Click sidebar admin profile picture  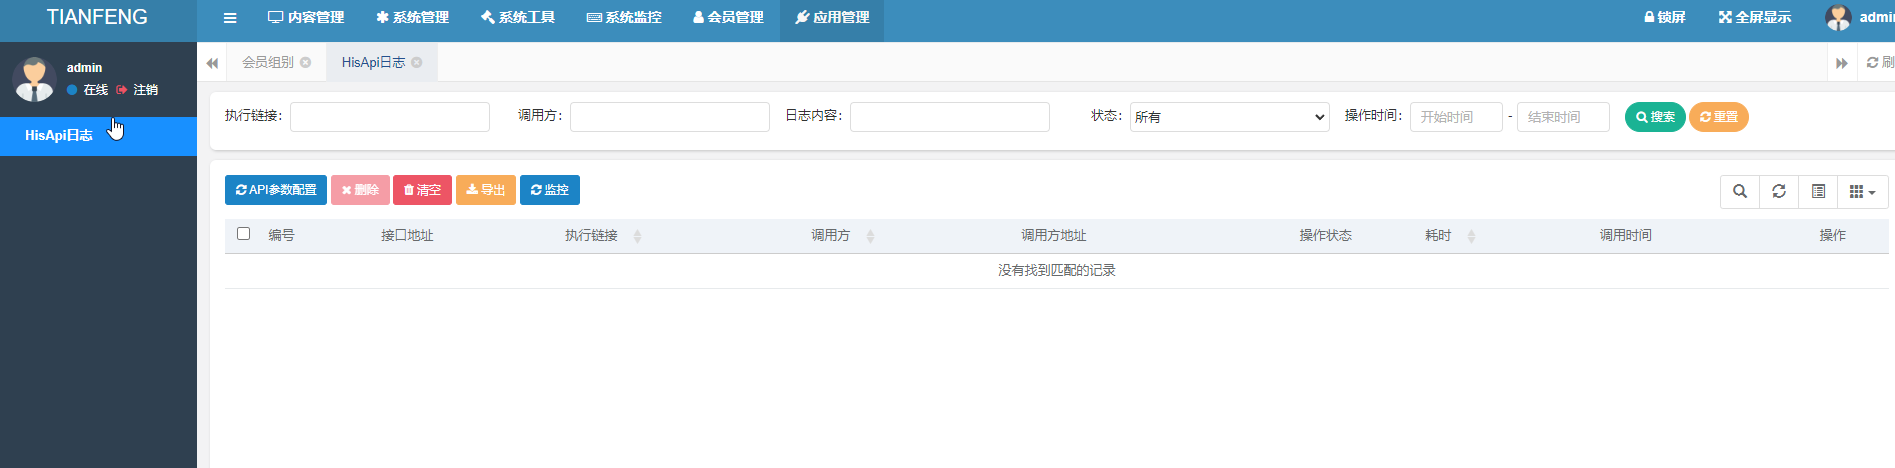click(35, 78)
